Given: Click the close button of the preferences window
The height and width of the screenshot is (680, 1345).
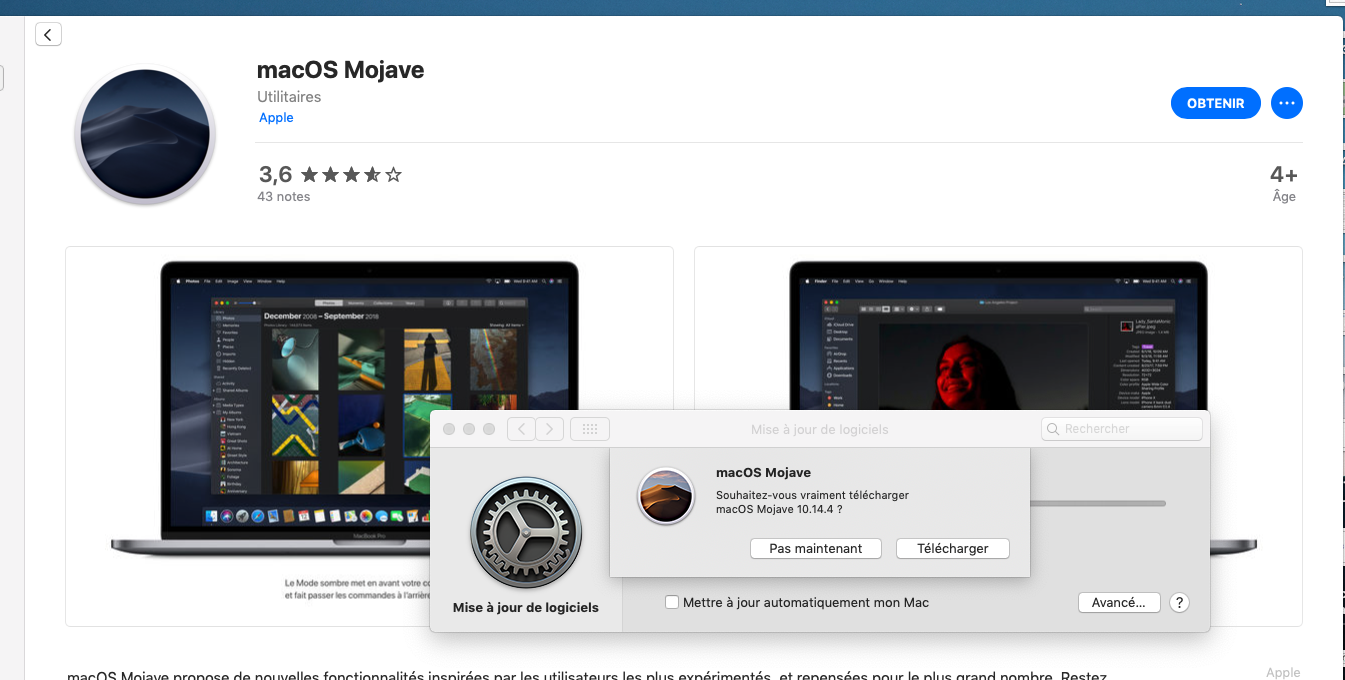Looking at the screenshot, I should click(x=449, y=429).
